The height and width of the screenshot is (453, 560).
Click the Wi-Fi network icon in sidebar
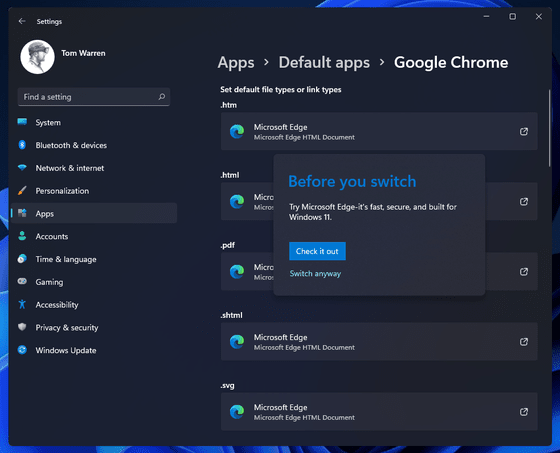(x=22, y=168)
